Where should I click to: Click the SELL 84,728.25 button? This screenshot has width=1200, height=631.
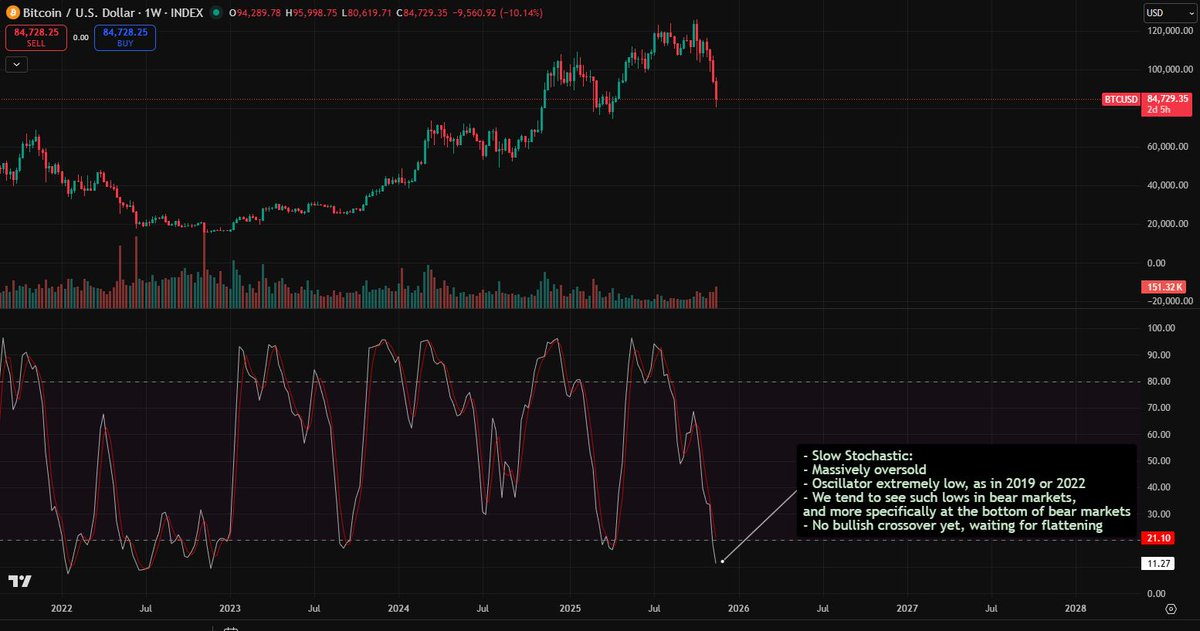(x=35, y=38)
